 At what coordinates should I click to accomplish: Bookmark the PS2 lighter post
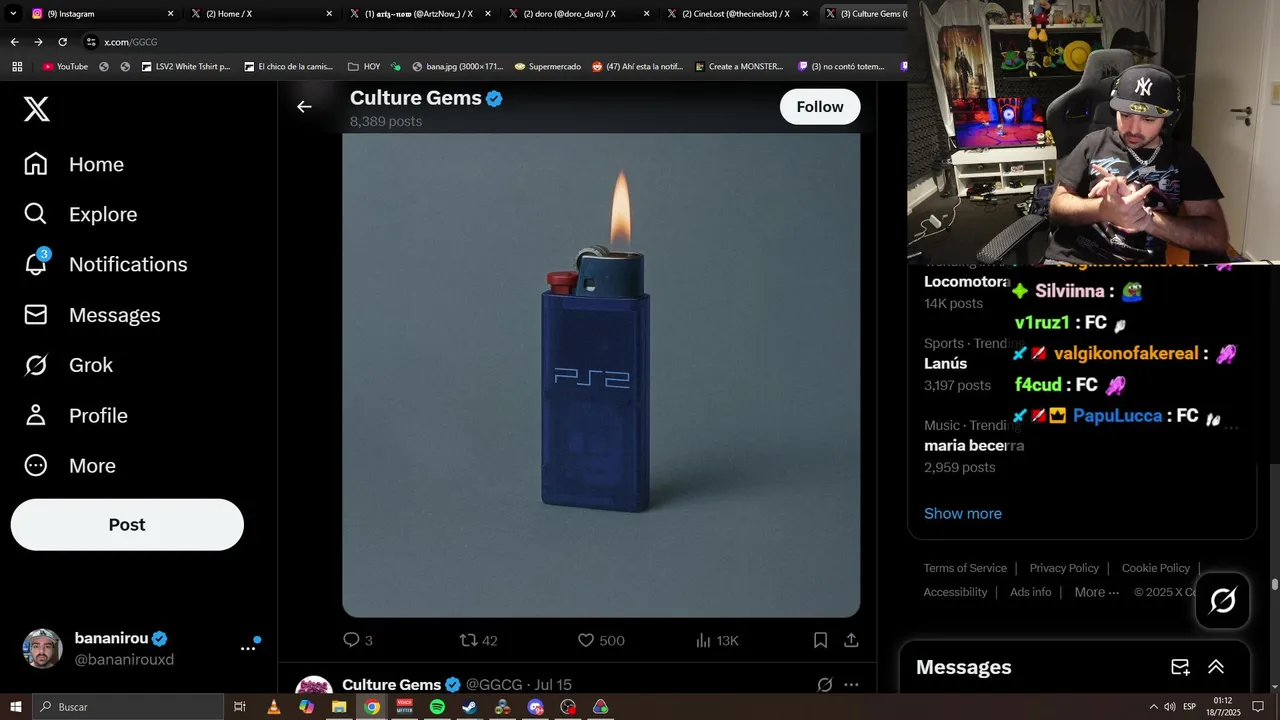click(x=820, y=640)
